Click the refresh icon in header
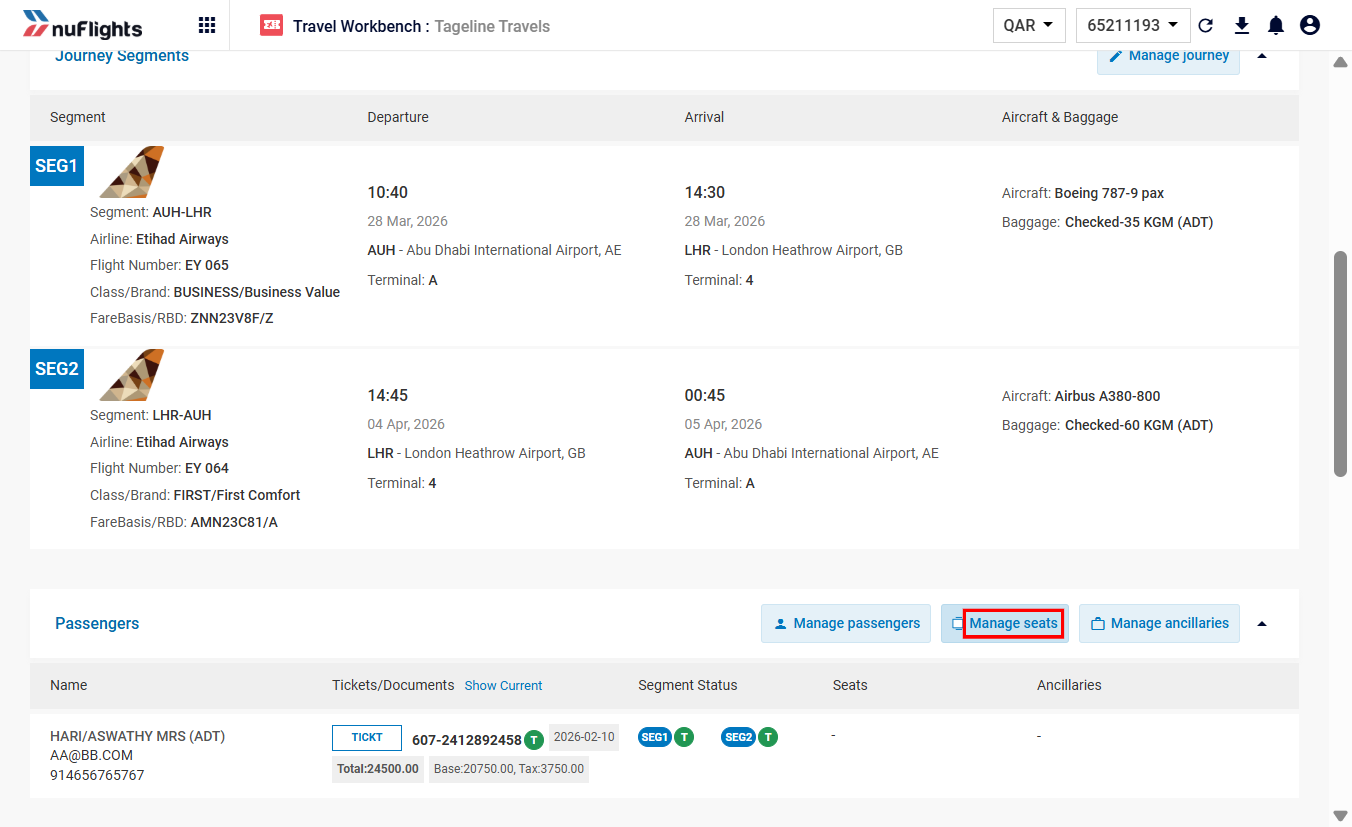The width and height of the screenshot is (1352, 827). click(x=1206, y=26)
